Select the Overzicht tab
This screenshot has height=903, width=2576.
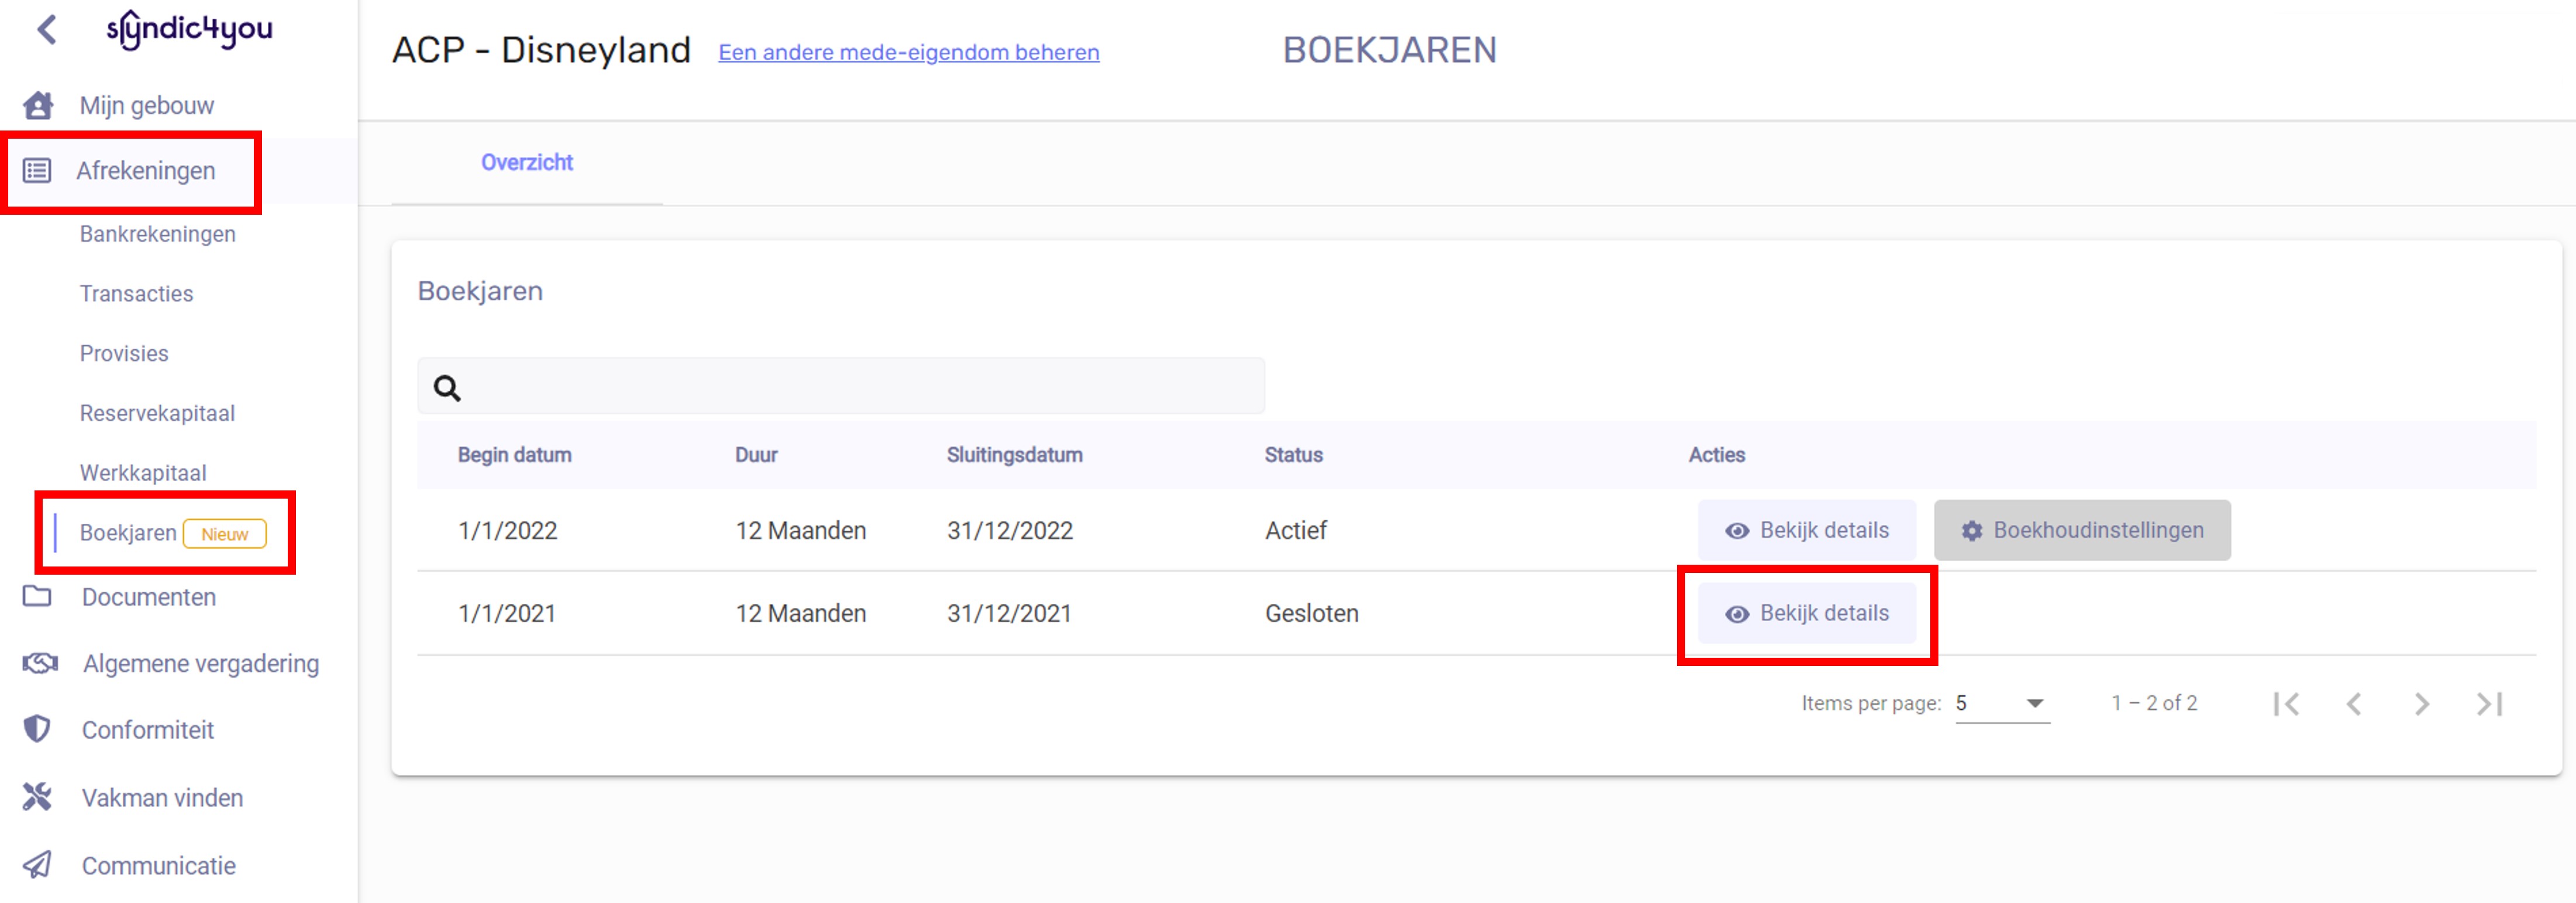click(527, 162)
